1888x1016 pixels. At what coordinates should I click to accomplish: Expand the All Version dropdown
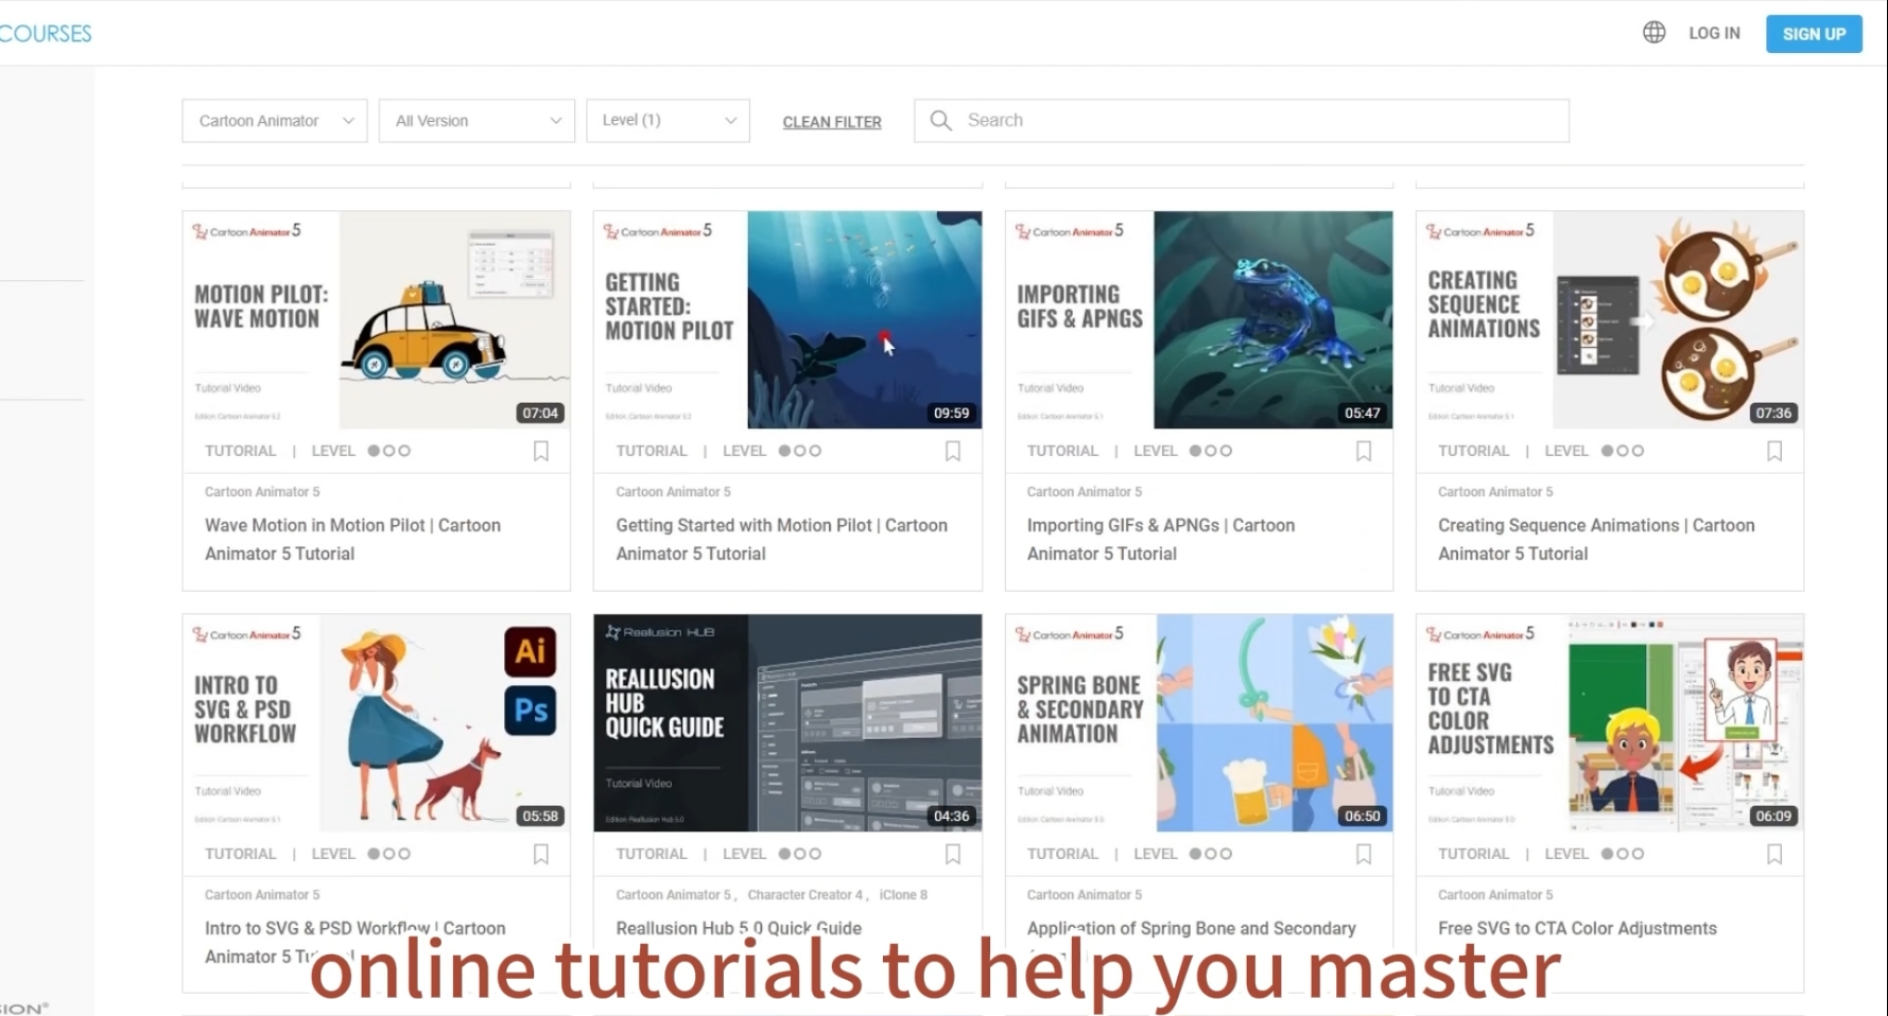tap(476, 121)
